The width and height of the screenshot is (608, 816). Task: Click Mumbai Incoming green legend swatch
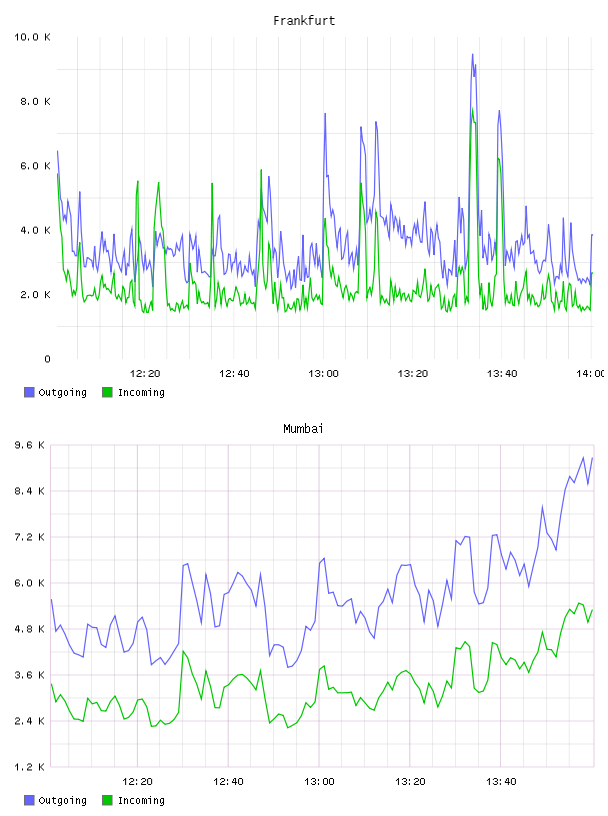[107, 800]
